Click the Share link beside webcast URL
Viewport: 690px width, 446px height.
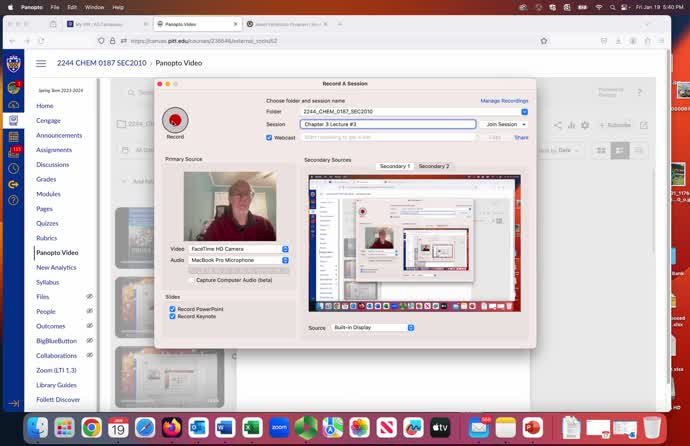coord(521,138)
